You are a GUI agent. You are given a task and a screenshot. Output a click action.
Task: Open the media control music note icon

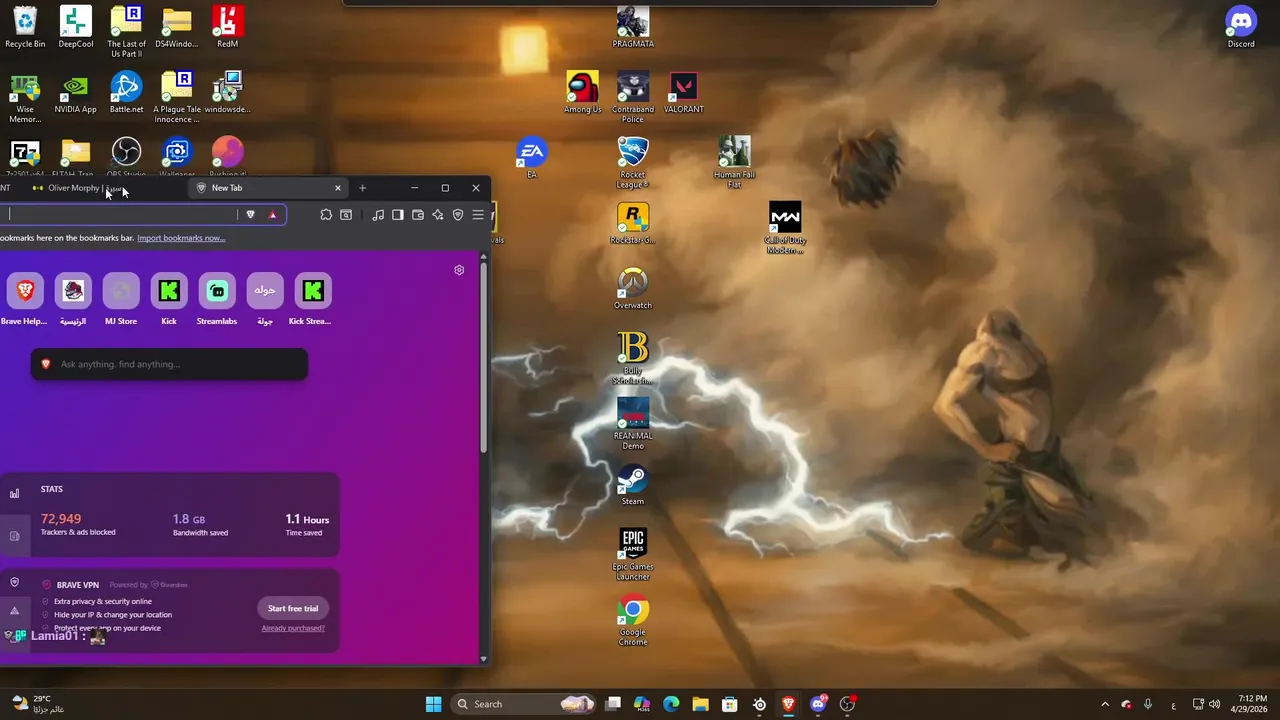click(x=378, y=215)
